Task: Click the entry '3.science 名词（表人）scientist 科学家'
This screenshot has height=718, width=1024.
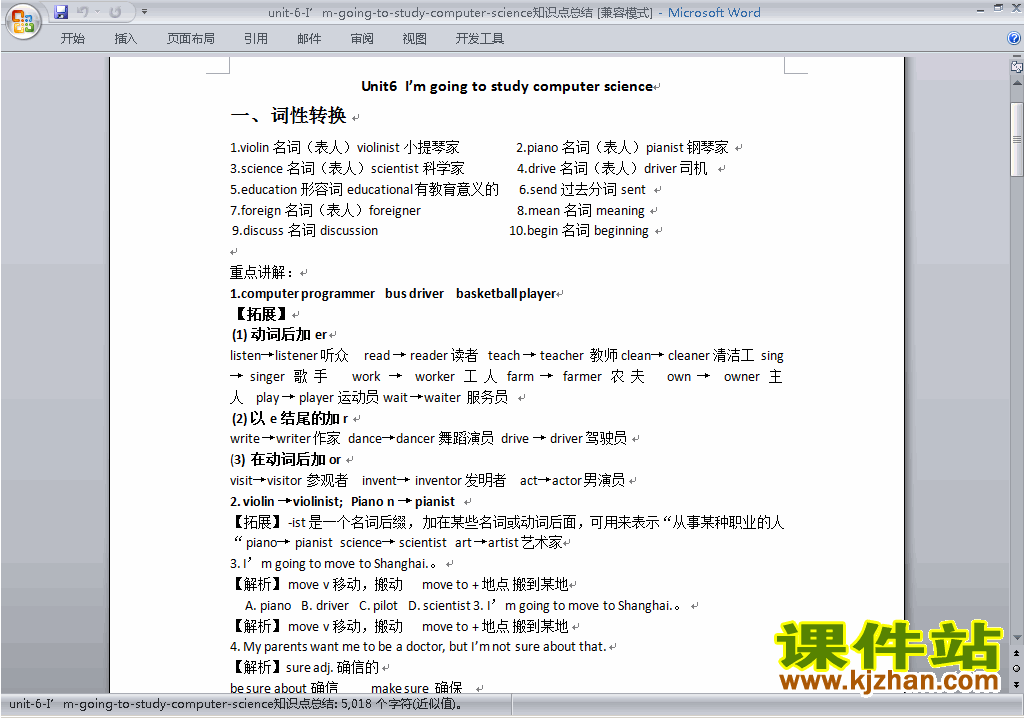Action: point(347,169)
